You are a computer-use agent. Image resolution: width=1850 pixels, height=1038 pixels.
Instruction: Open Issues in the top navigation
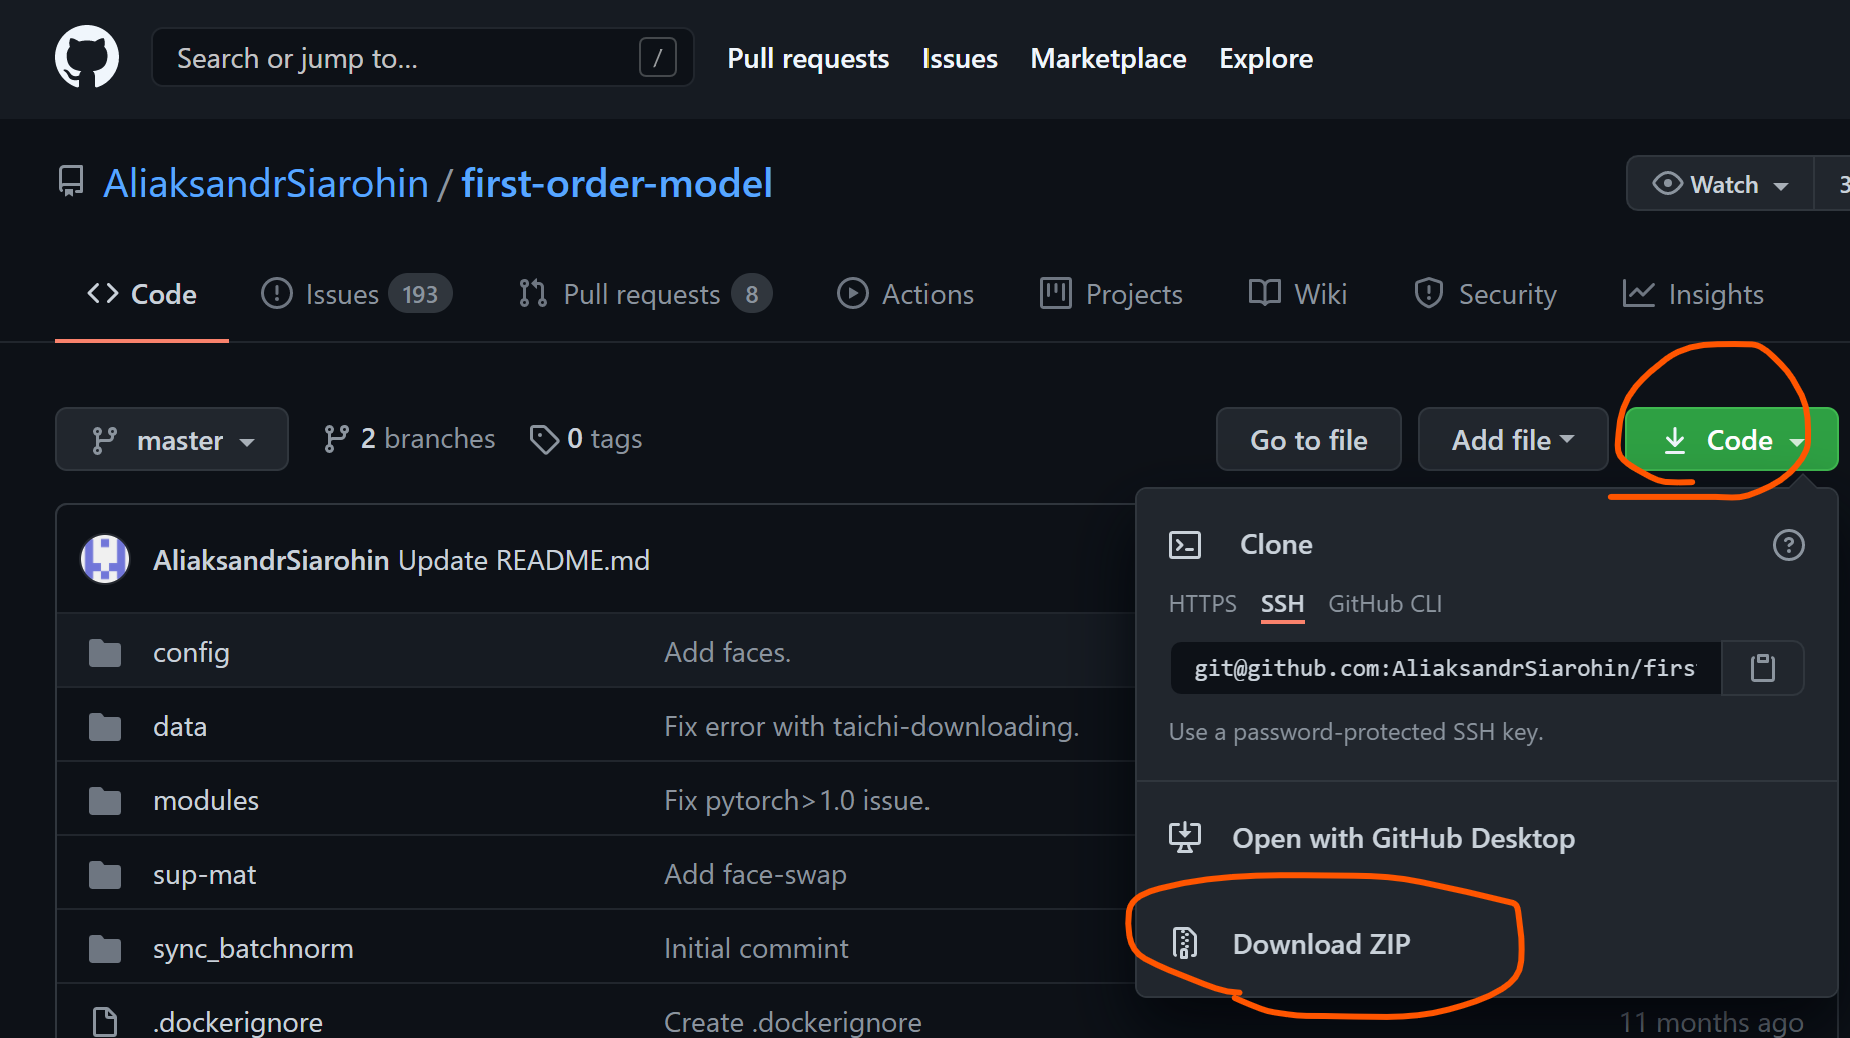(960, 59)
